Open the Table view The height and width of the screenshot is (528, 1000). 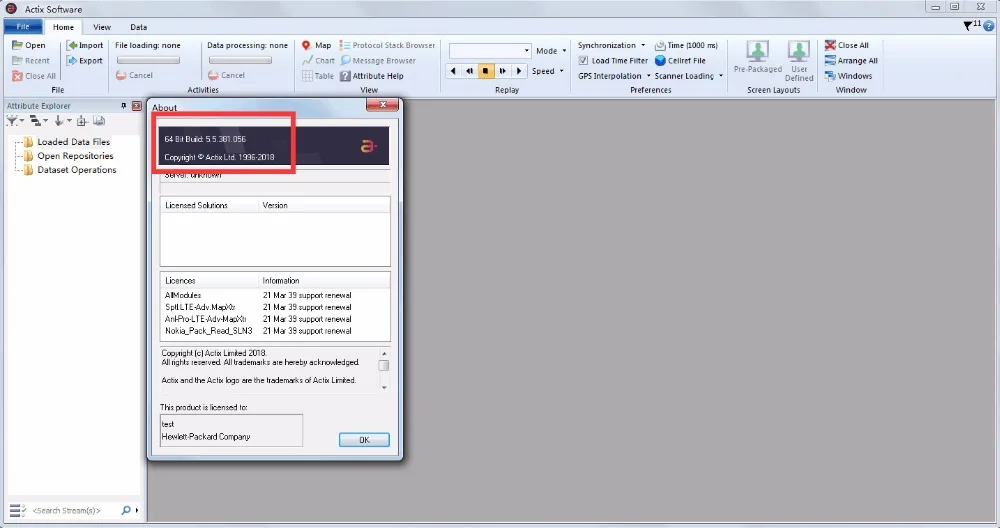coord(318,76)
